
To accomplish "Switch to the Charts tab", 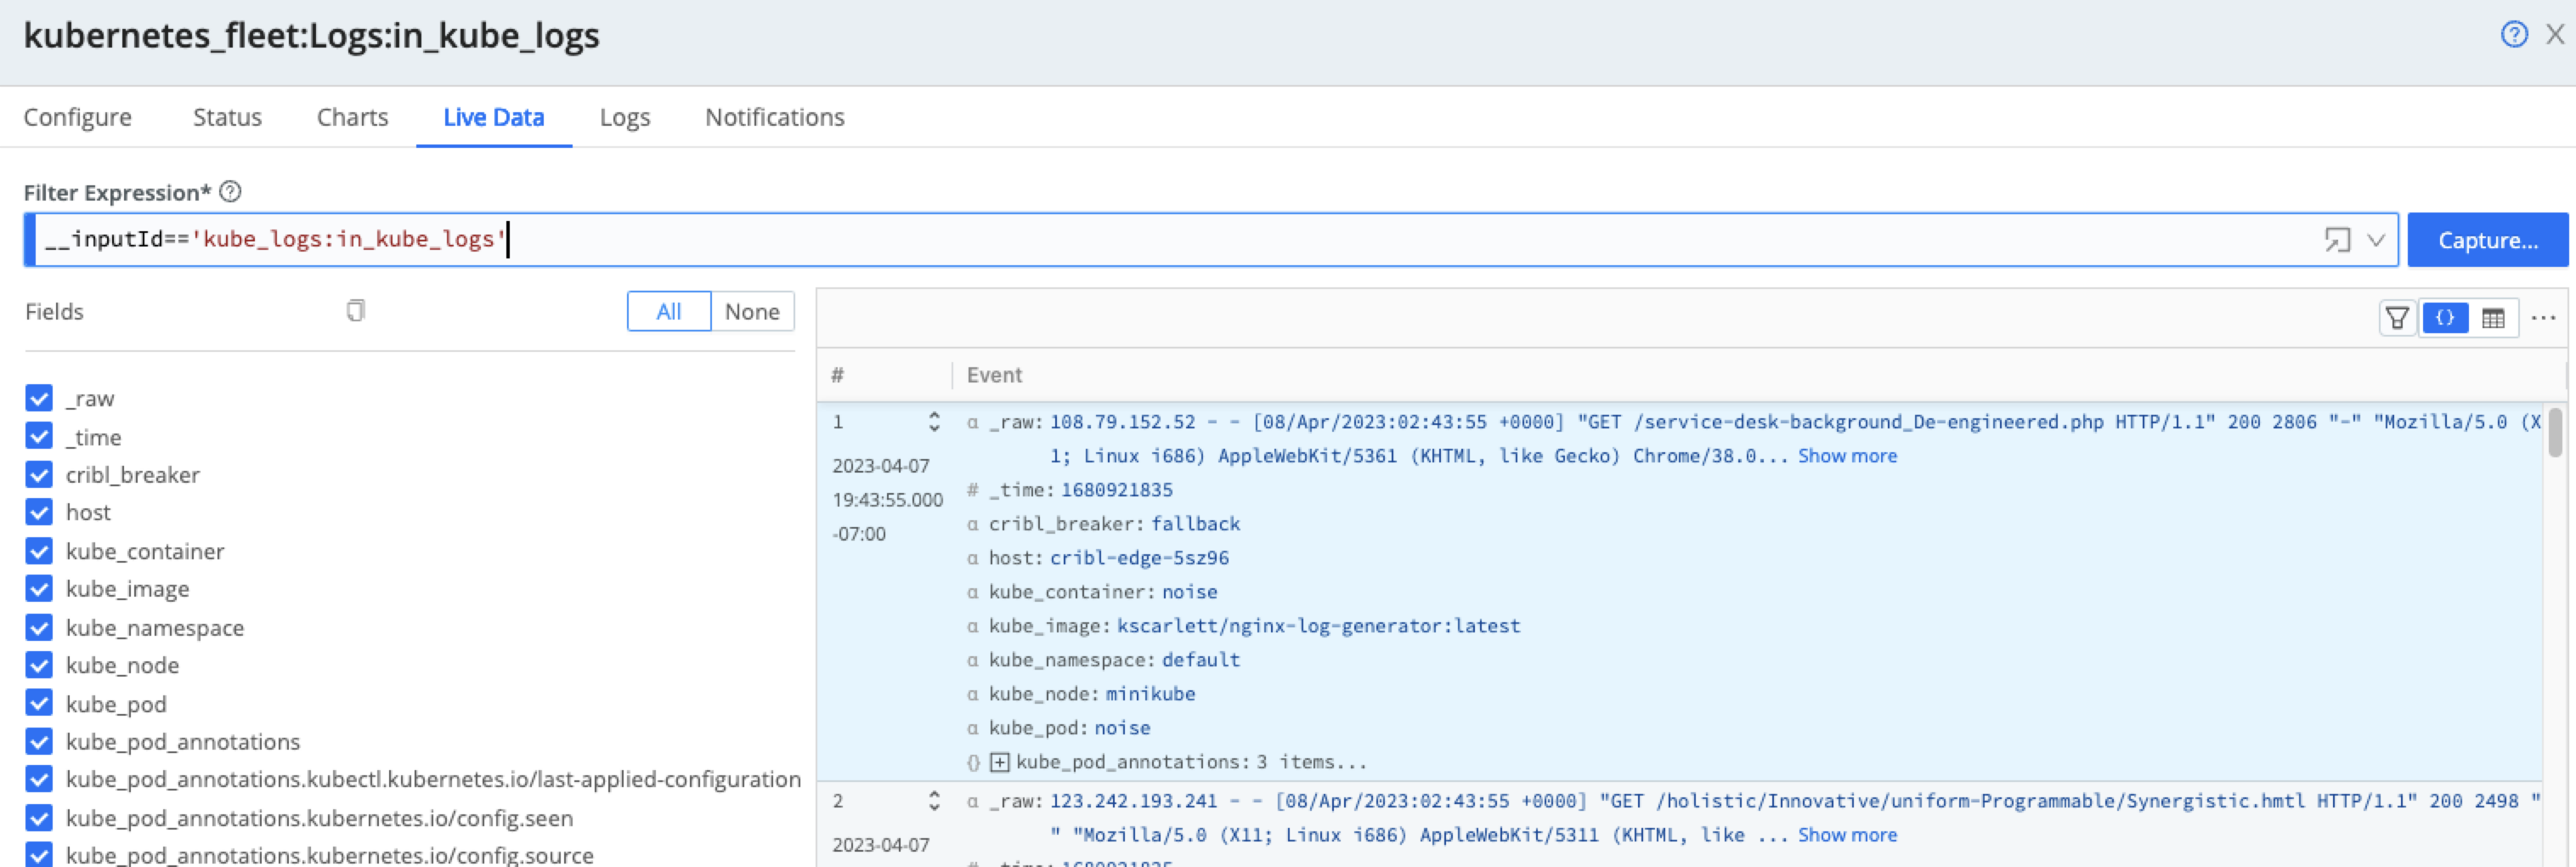I will point(351,117).
